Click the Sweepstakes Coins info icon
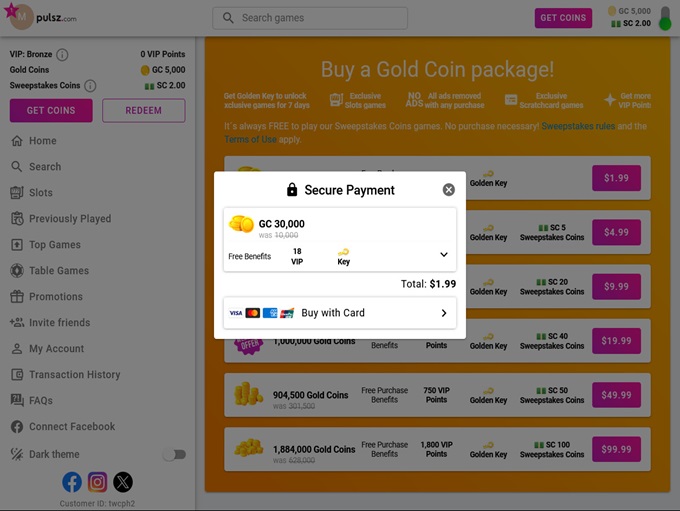This screenshot has width=680, height=511. (90, 86)
